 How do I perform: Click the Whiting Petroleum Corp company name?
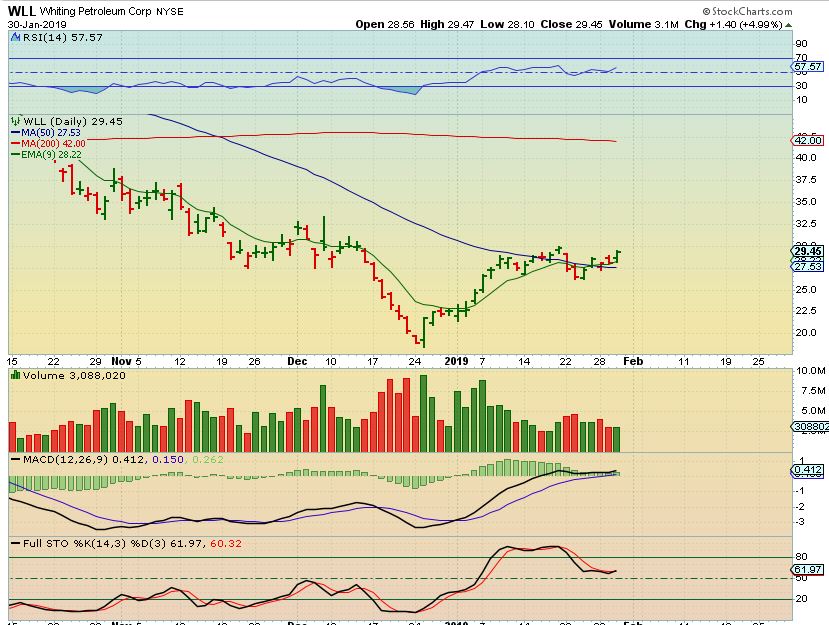coord(96,11)
